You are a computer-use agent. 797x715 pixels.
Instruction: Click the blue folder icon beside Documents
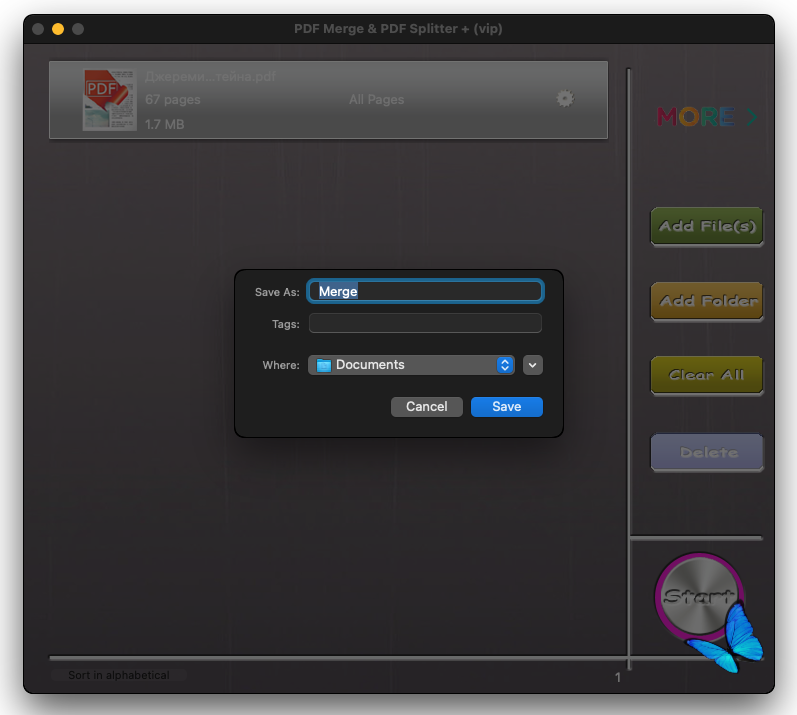point(324,365)
